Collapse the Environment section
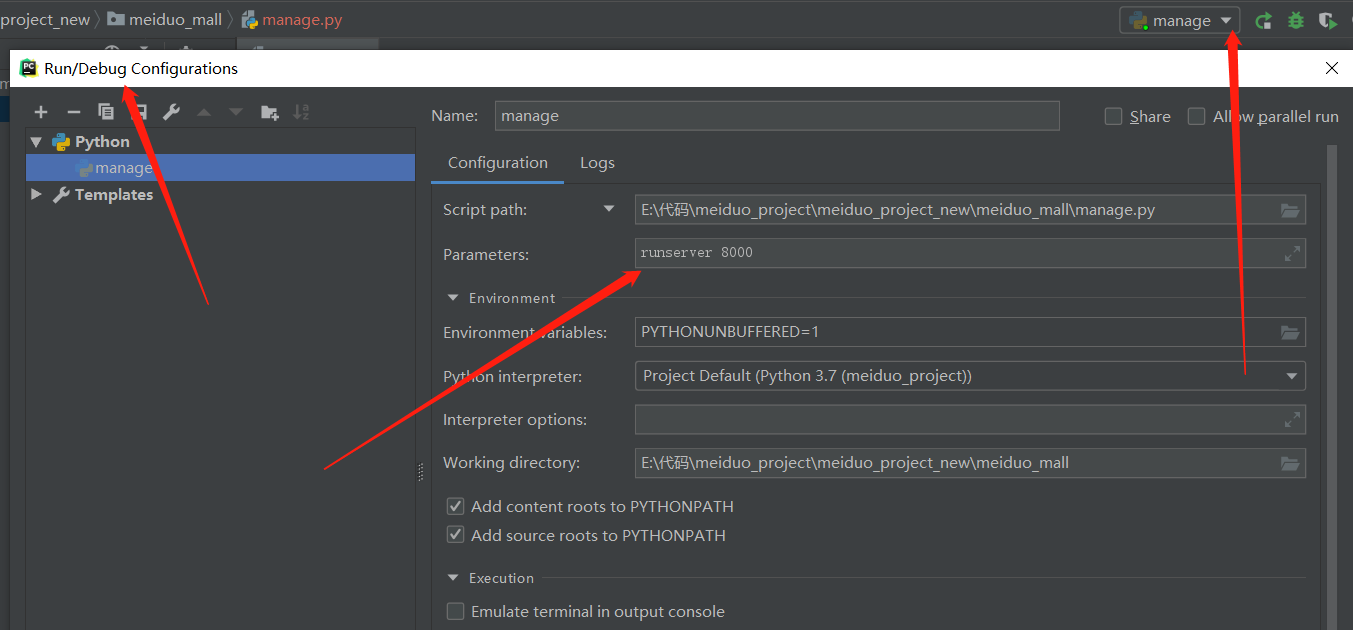 (453, 298)
